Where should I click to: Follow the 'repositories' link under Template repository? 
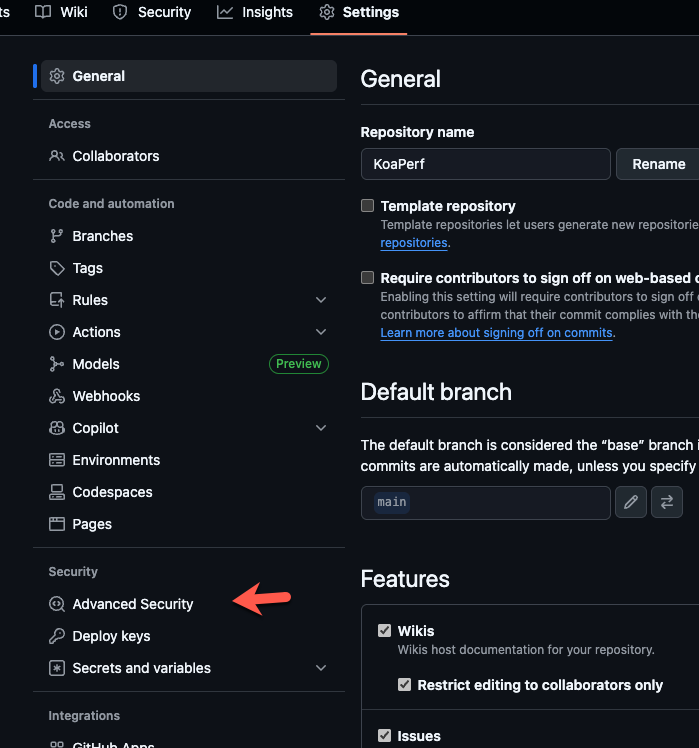pos(414,243)
